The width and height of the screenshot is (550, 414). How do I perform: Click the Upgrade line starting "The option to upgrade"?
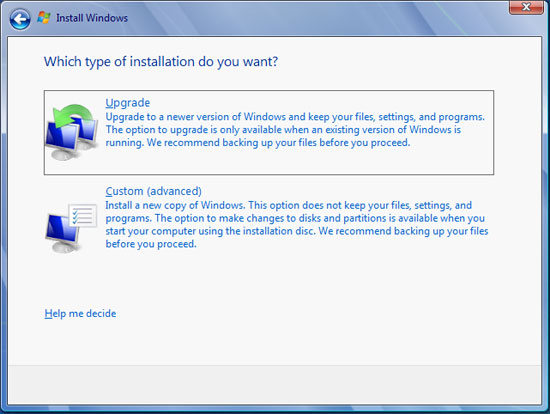283,130
